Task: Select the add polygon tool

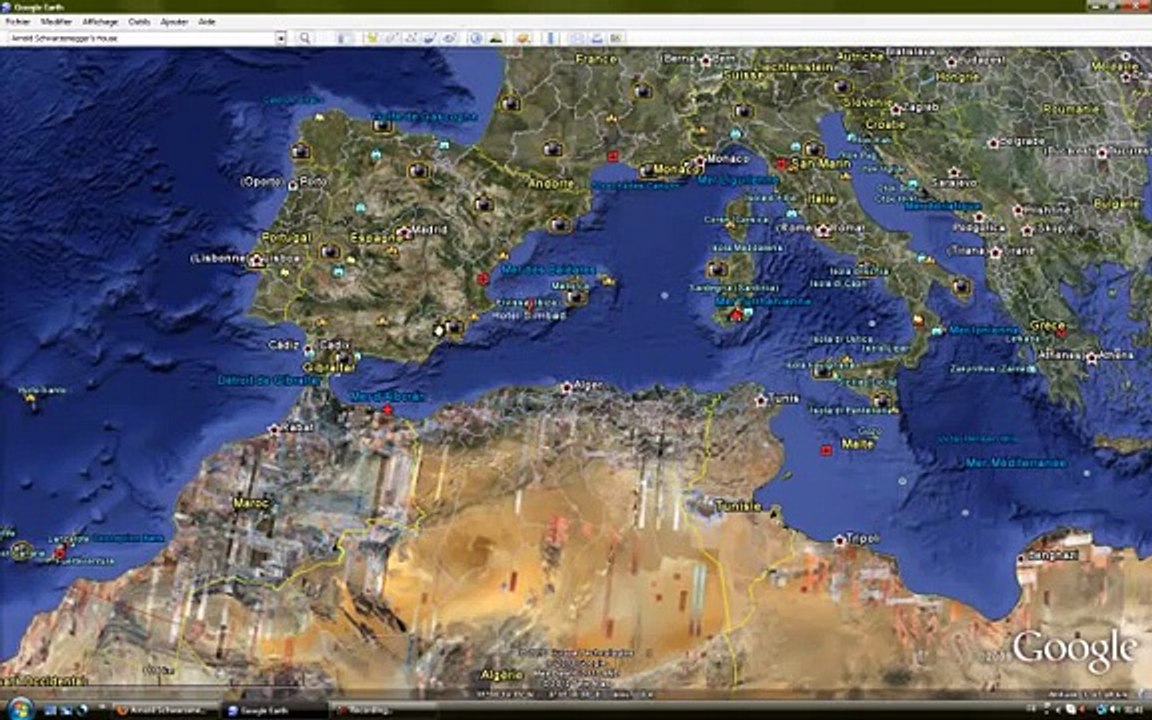Action: click(392, 38)
